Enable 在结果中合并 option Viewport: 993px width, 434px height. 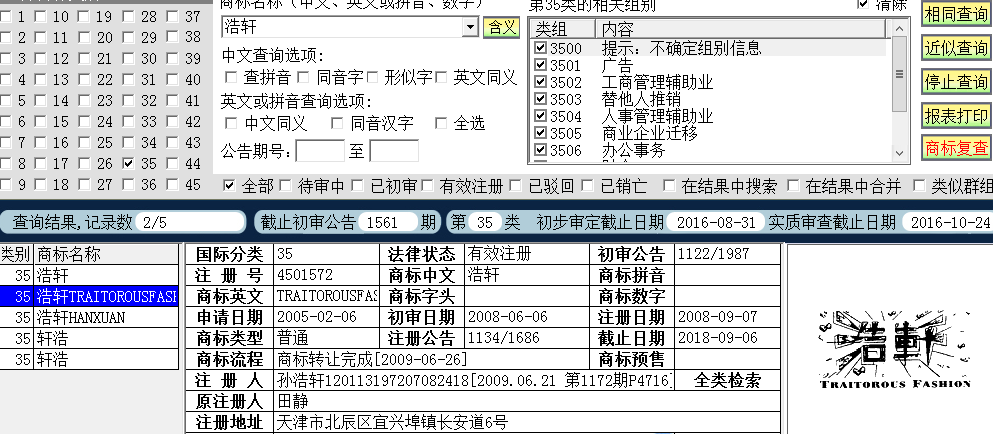click(x=793, y=186)
